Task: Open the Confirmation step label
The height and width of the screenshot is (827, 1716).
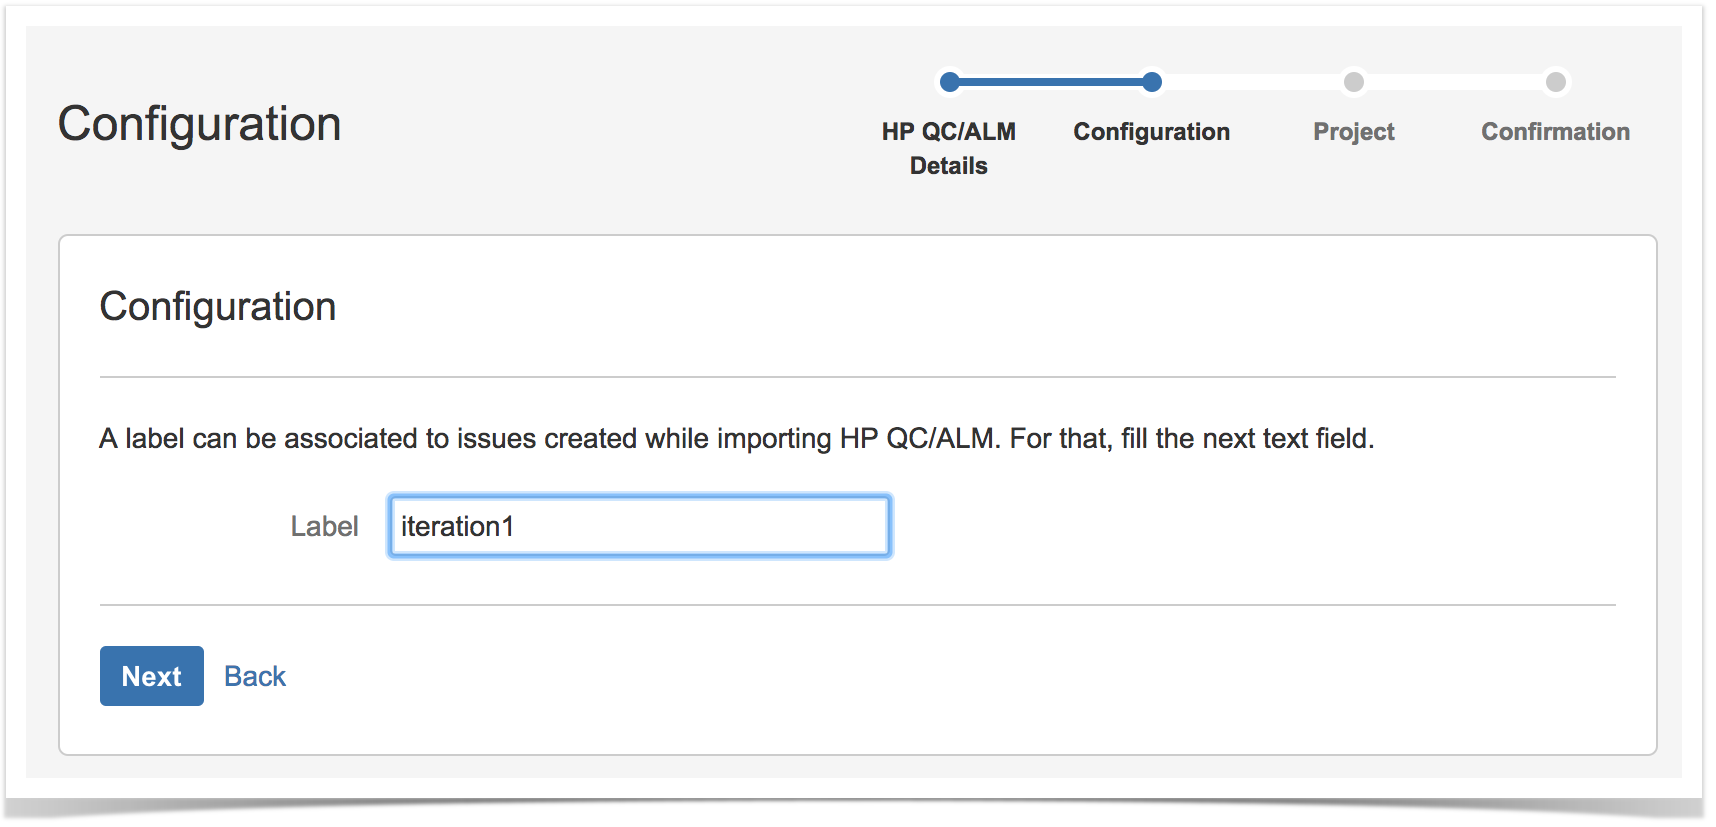Action: (x=1556, y=132)
